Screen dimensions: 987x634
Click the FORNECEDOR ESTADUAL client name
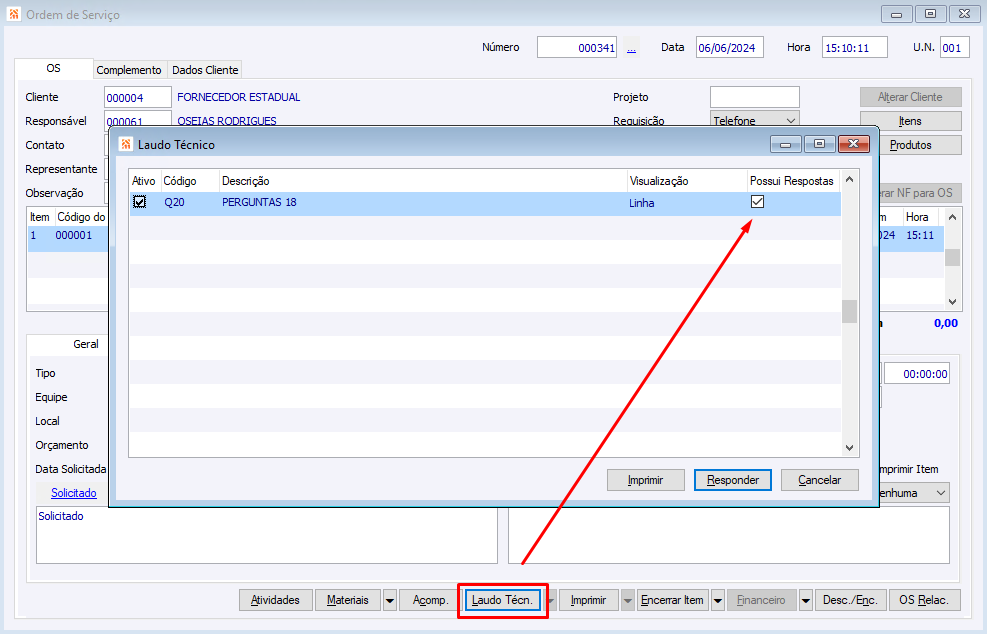[x=239, y=97]
